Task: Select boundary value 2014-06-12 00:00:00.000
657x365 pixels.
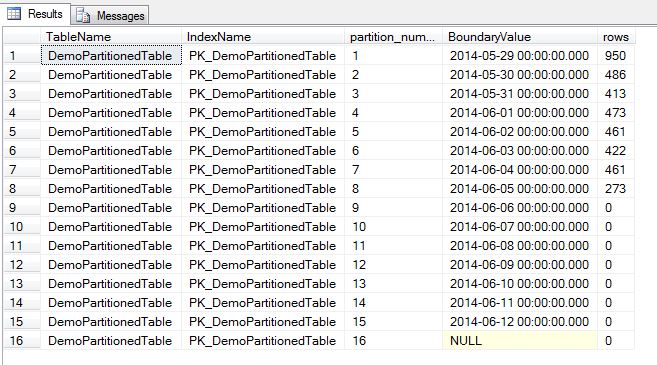Action: 520,321
